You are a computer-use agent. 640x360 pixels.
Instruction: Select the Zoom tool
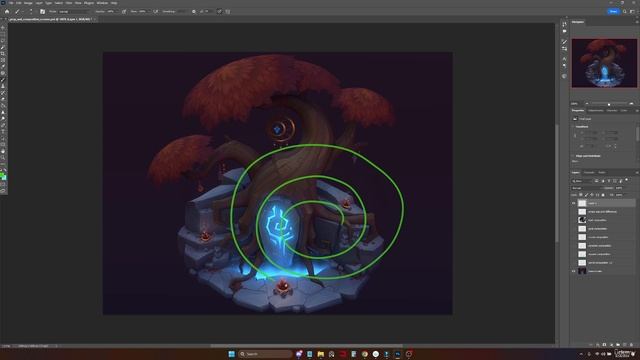coord(3,158)
